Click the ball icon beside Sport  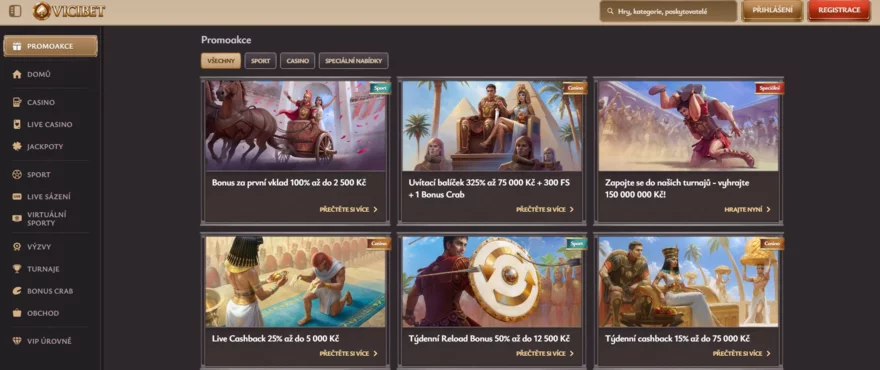click(17, 175)
